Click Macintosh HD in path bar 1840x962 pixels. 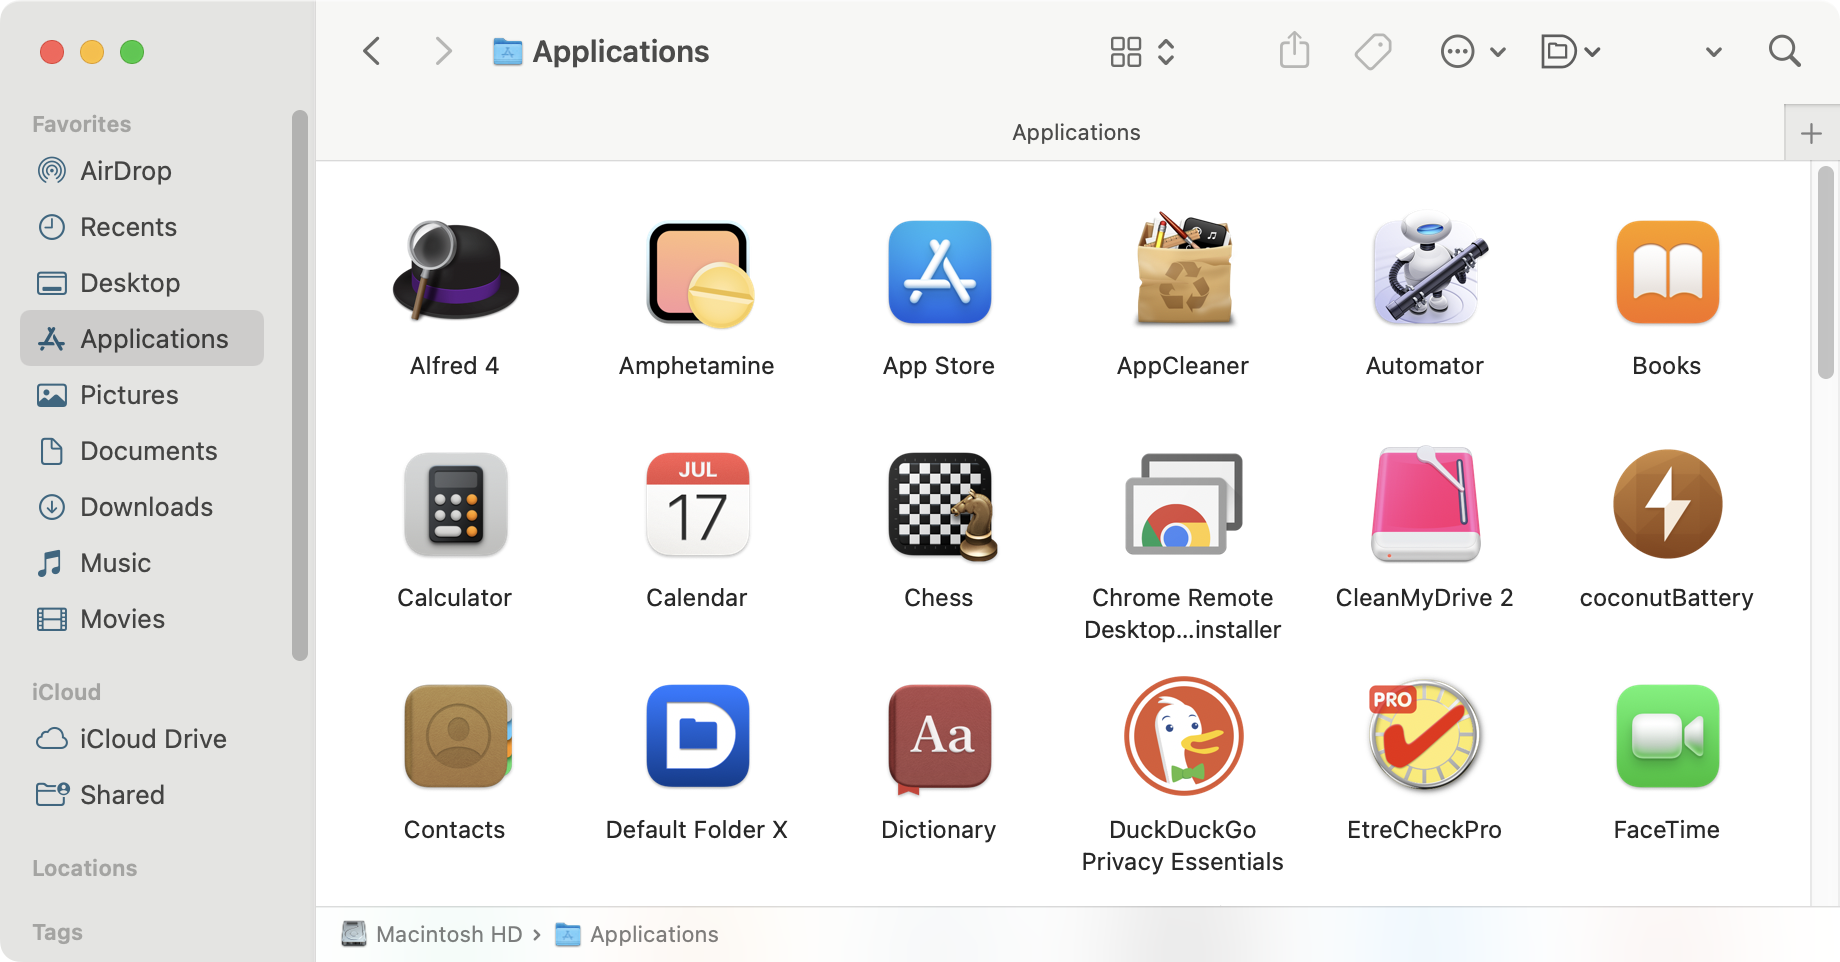pos(432,934)
